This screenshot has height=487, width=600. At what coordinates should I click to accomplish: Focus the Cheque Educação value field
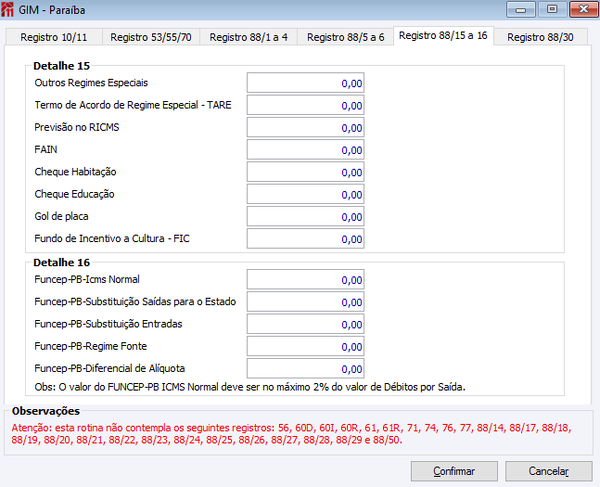tap(305, 194)
